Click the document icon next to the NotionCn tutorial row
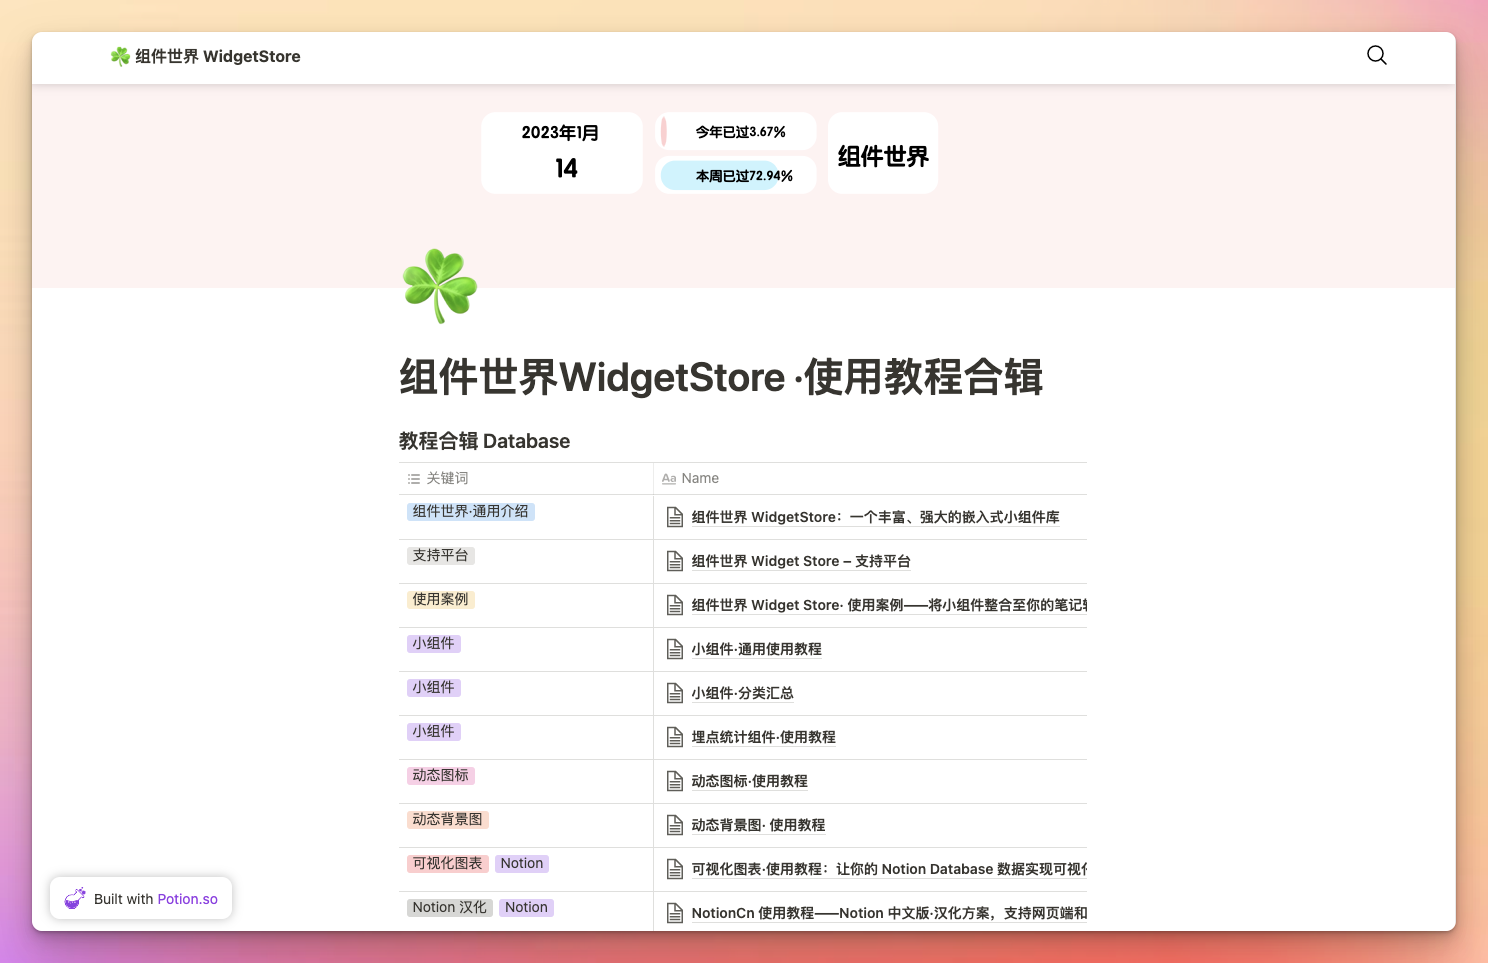This screenshot has height=963, width=1488. 674,913
